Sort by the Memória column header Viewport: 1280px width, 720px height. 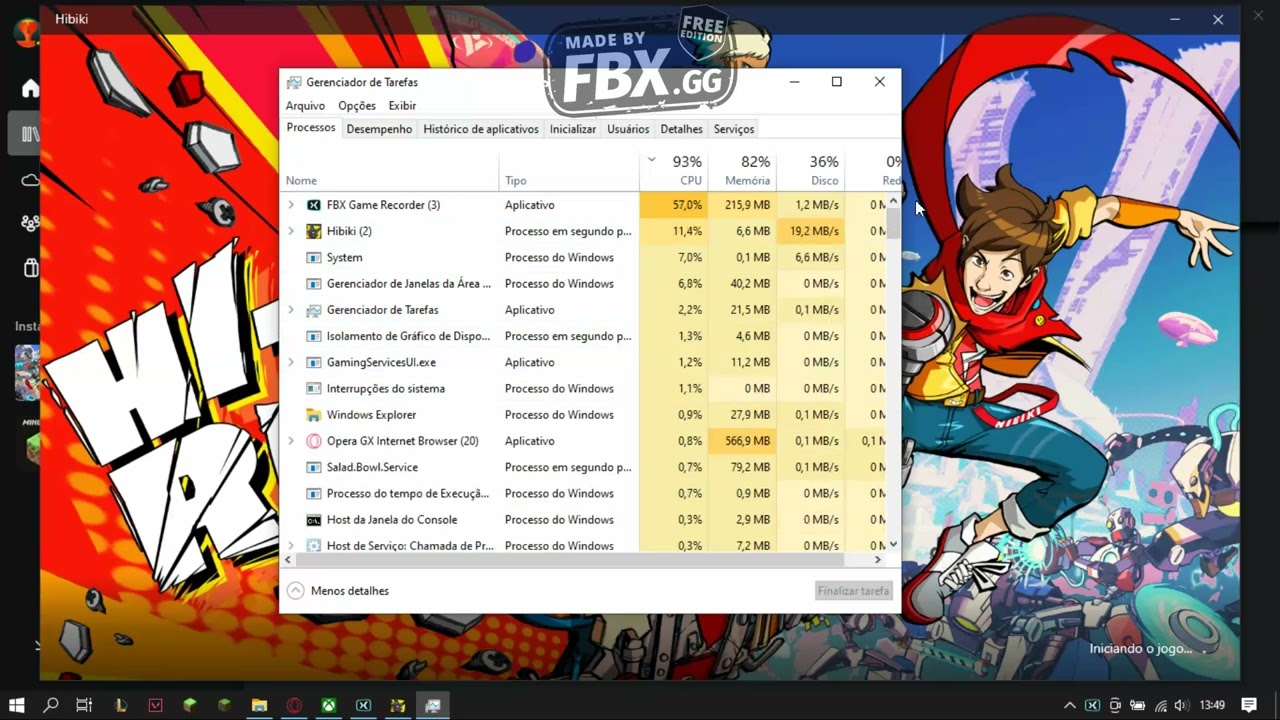(742, 170)
